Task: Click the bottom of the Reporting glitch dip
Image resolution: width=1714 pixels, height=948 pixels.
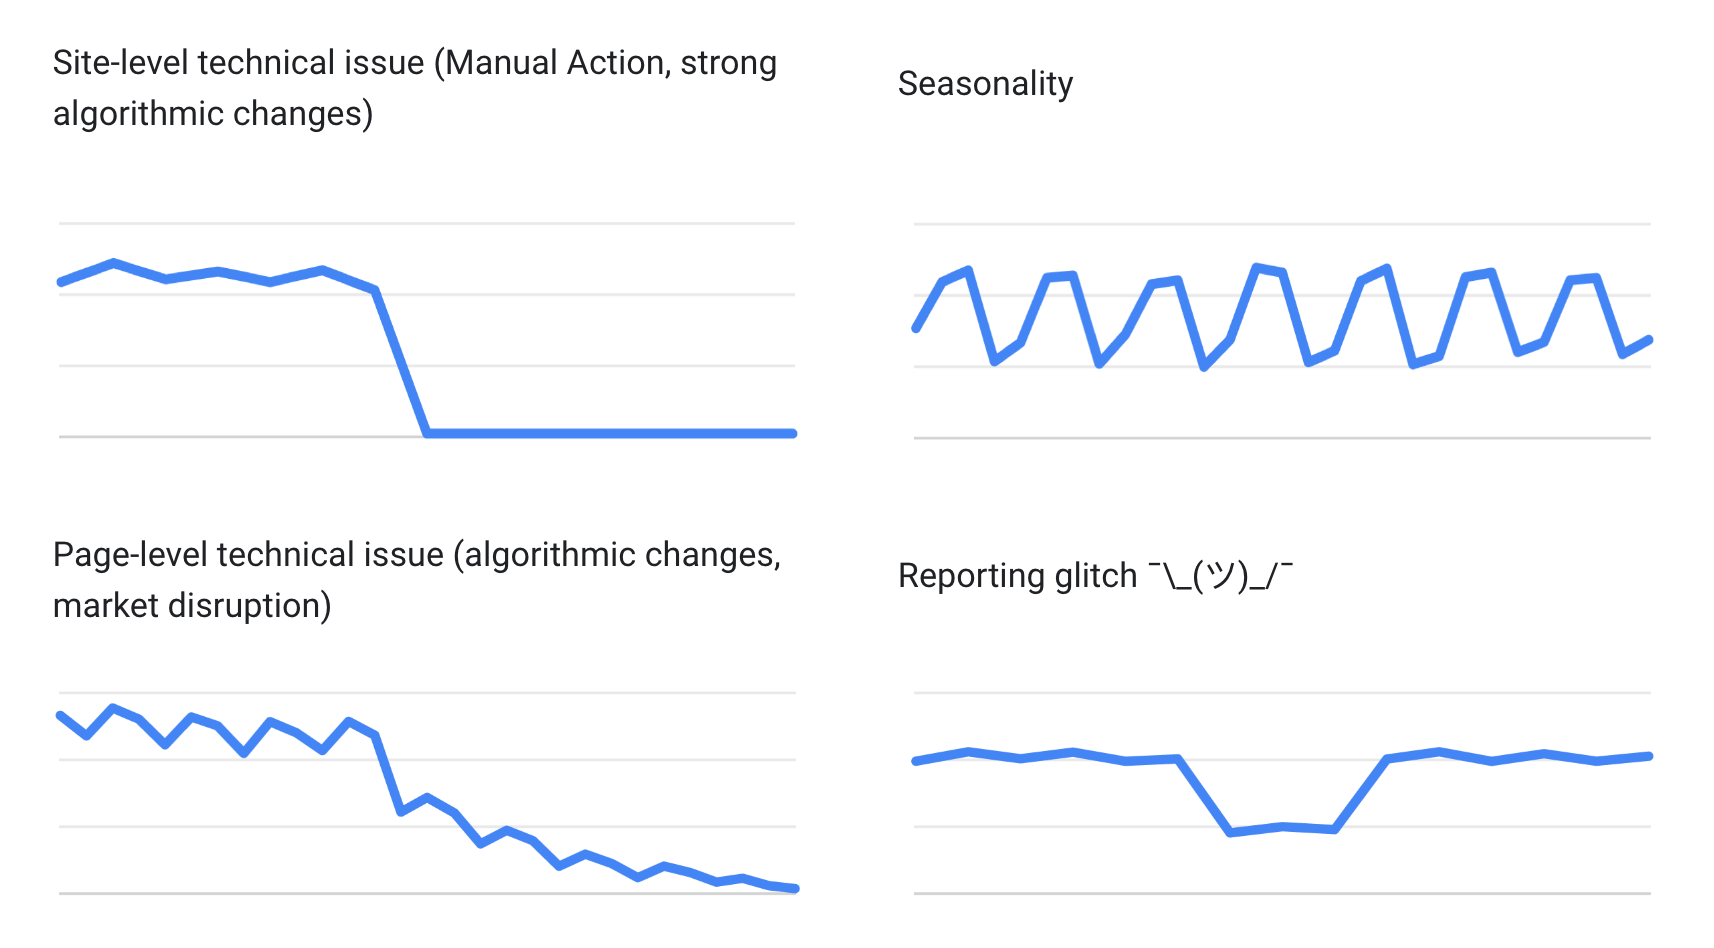Action: (1282, 828)
